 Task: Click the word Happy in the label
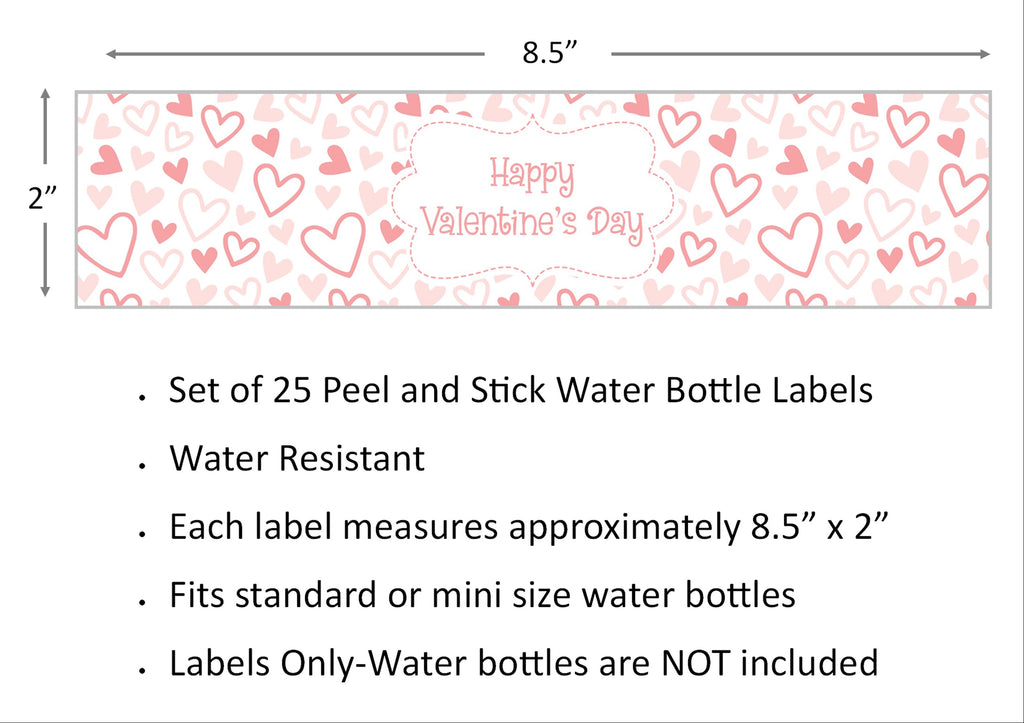532,176
